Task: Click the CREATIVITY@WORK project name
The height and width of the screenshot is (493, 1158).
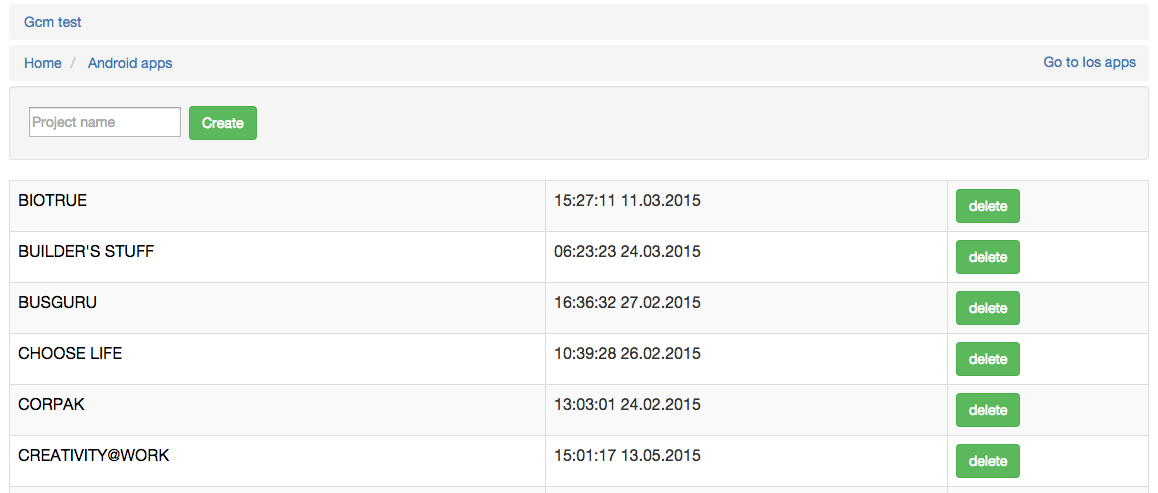Action: tap(94, 456)
